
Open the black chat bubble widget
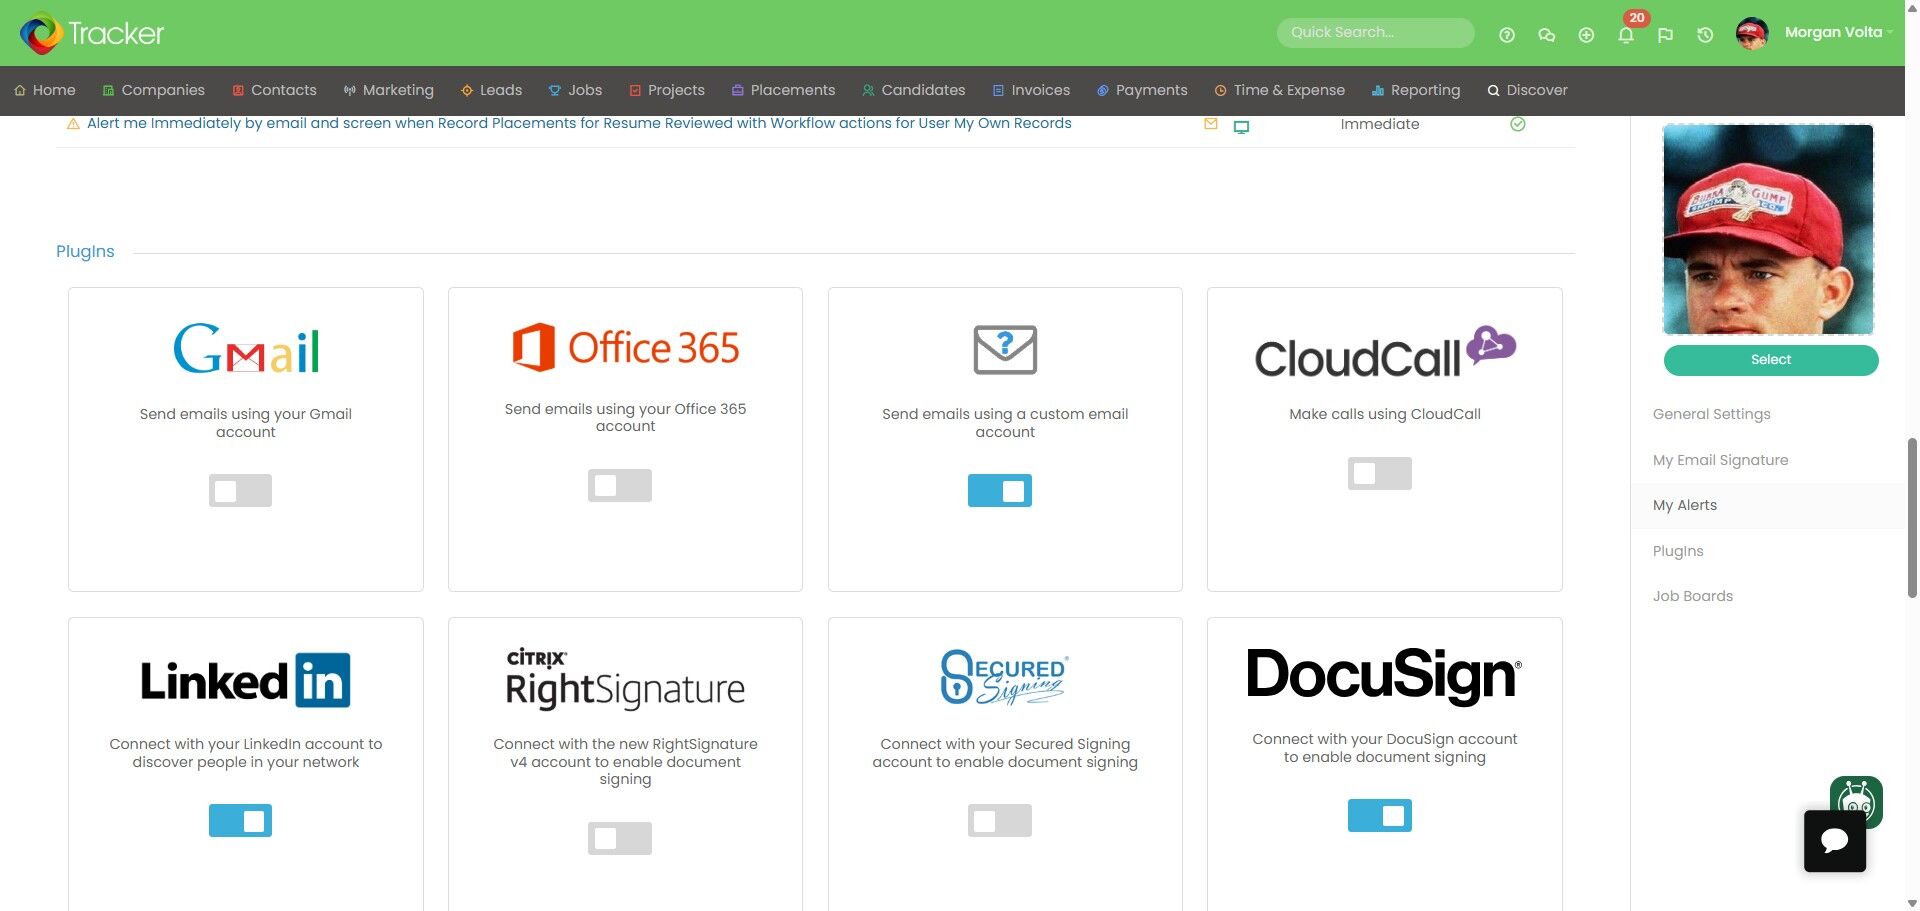(1835, 841)
